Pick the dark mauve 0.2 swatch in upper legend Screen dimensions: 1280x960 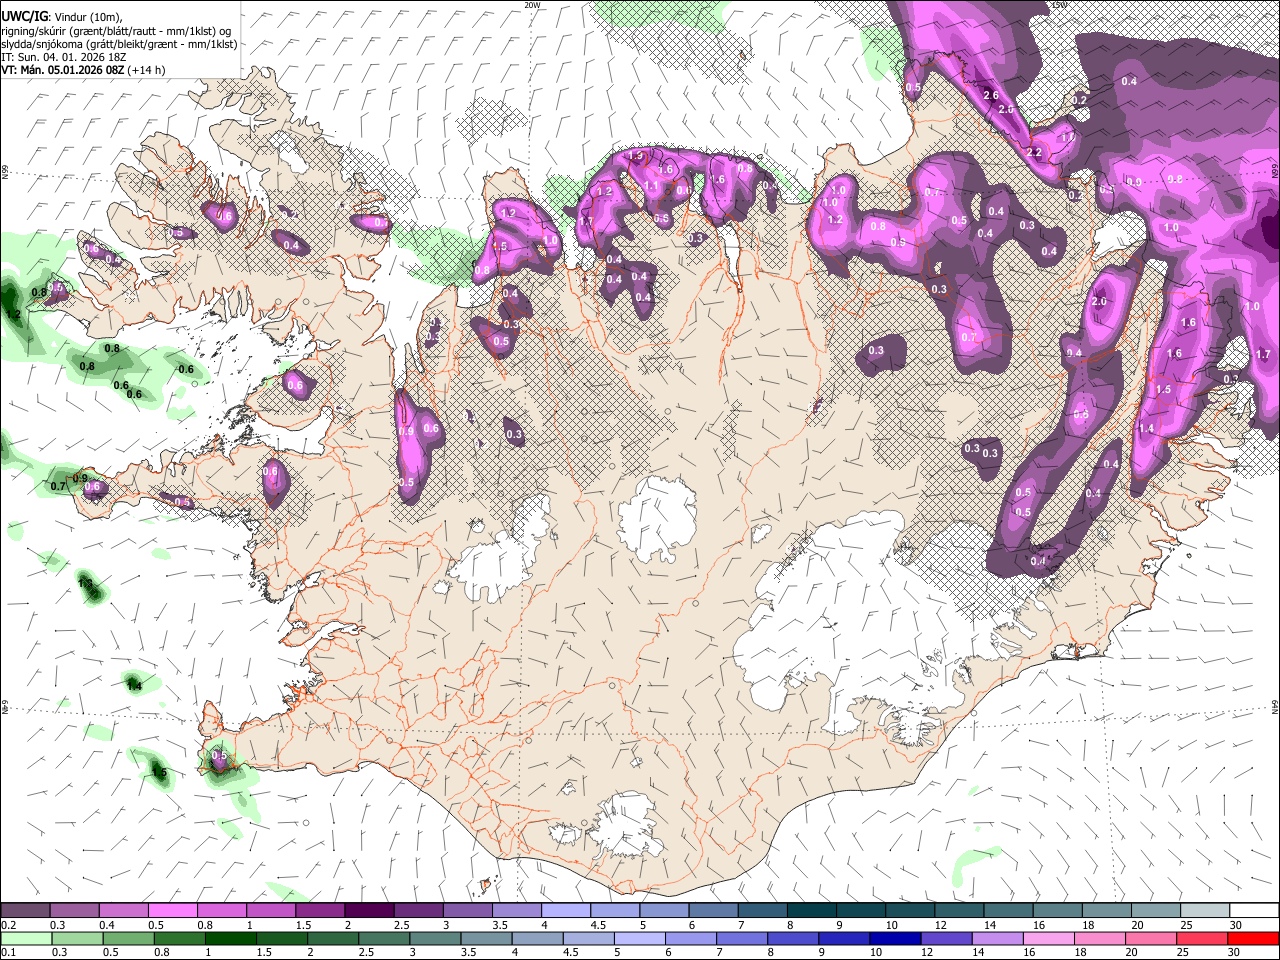[25, 910]
